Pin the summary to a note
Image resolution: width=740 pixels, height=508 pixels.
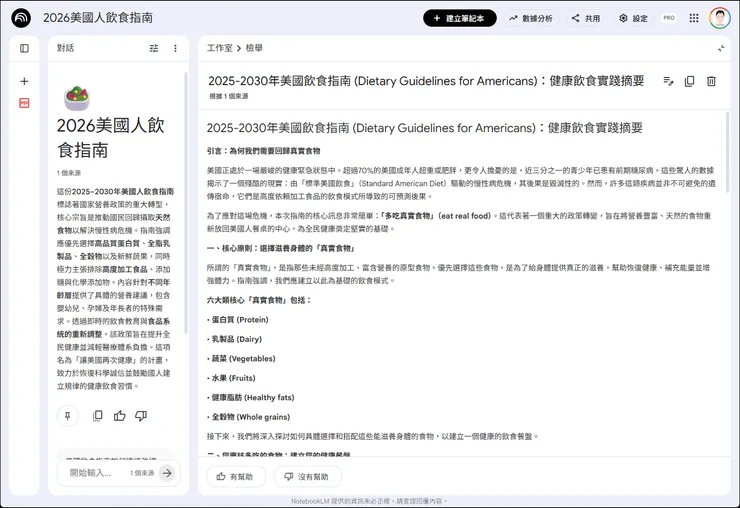tap(67, 416)
